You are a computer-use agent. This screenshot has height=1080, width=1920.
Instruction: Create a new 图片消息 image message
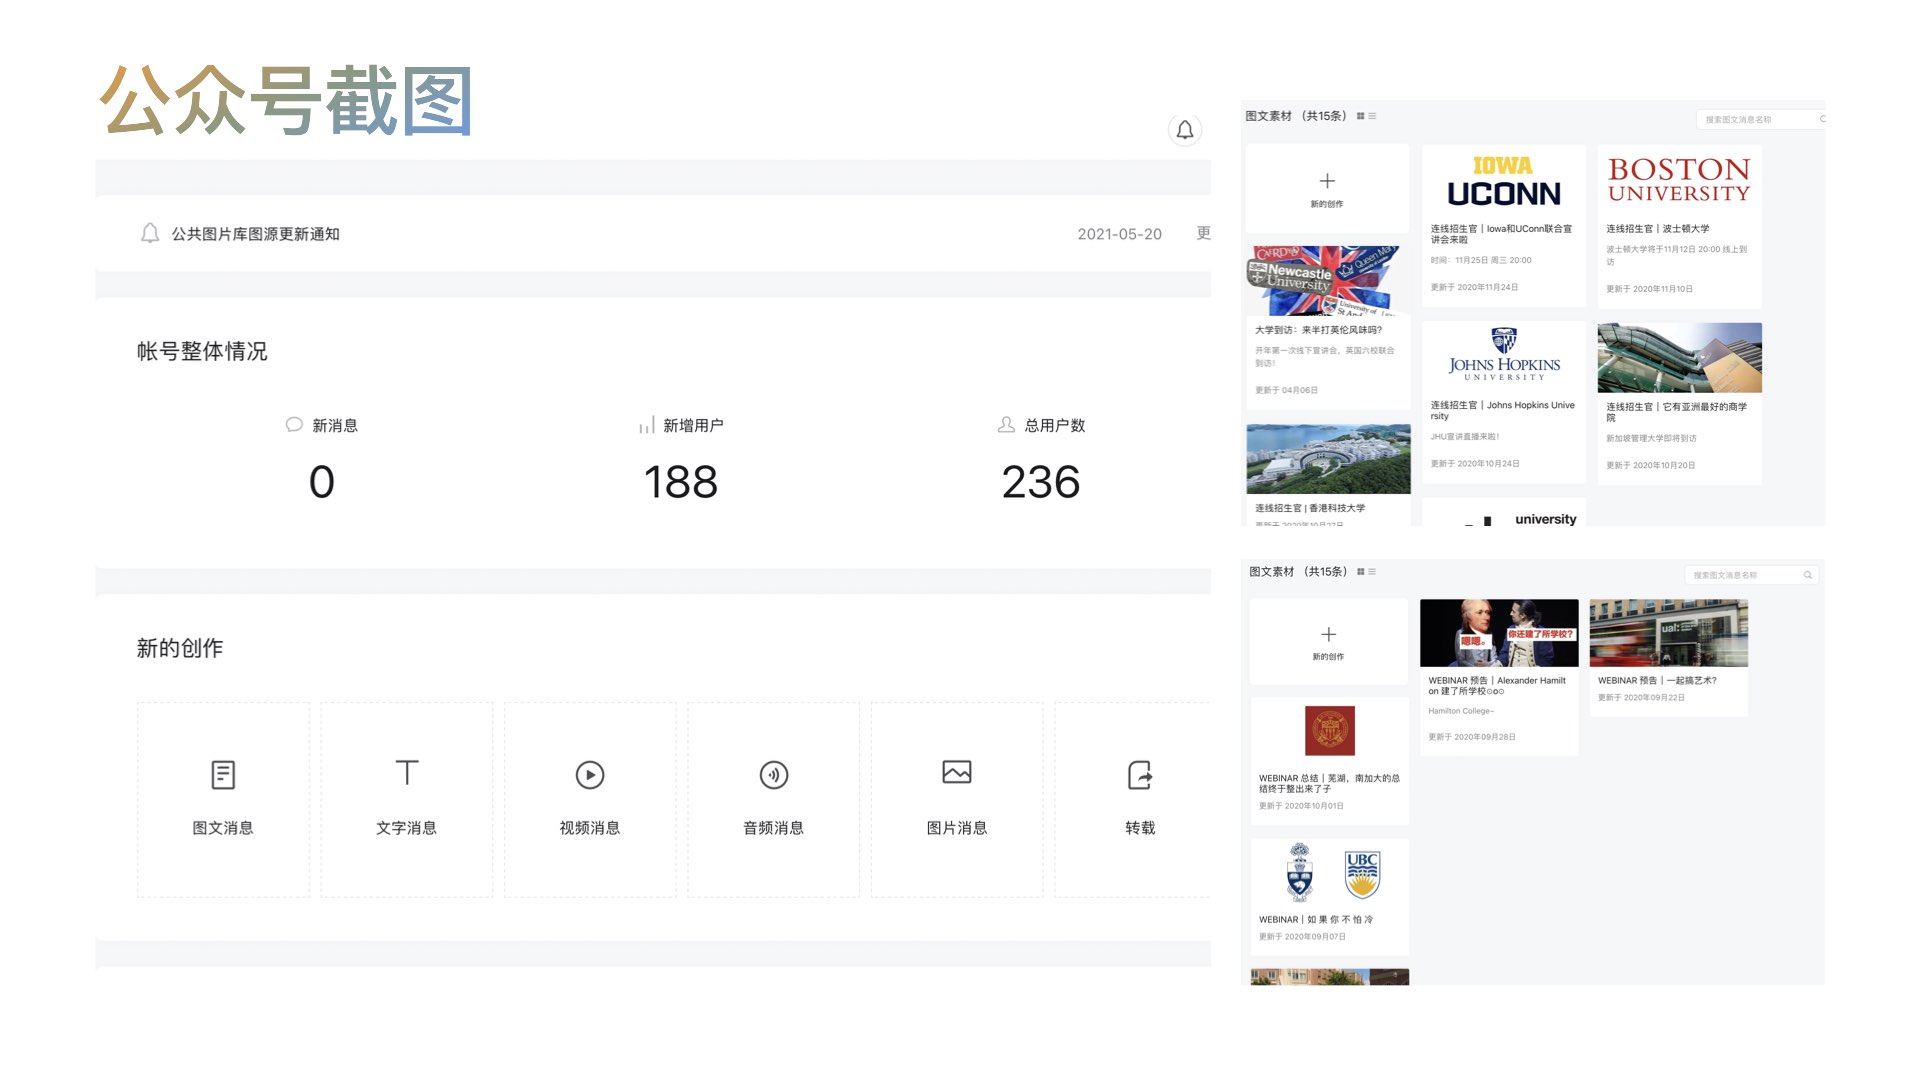[x=956, y=797]
